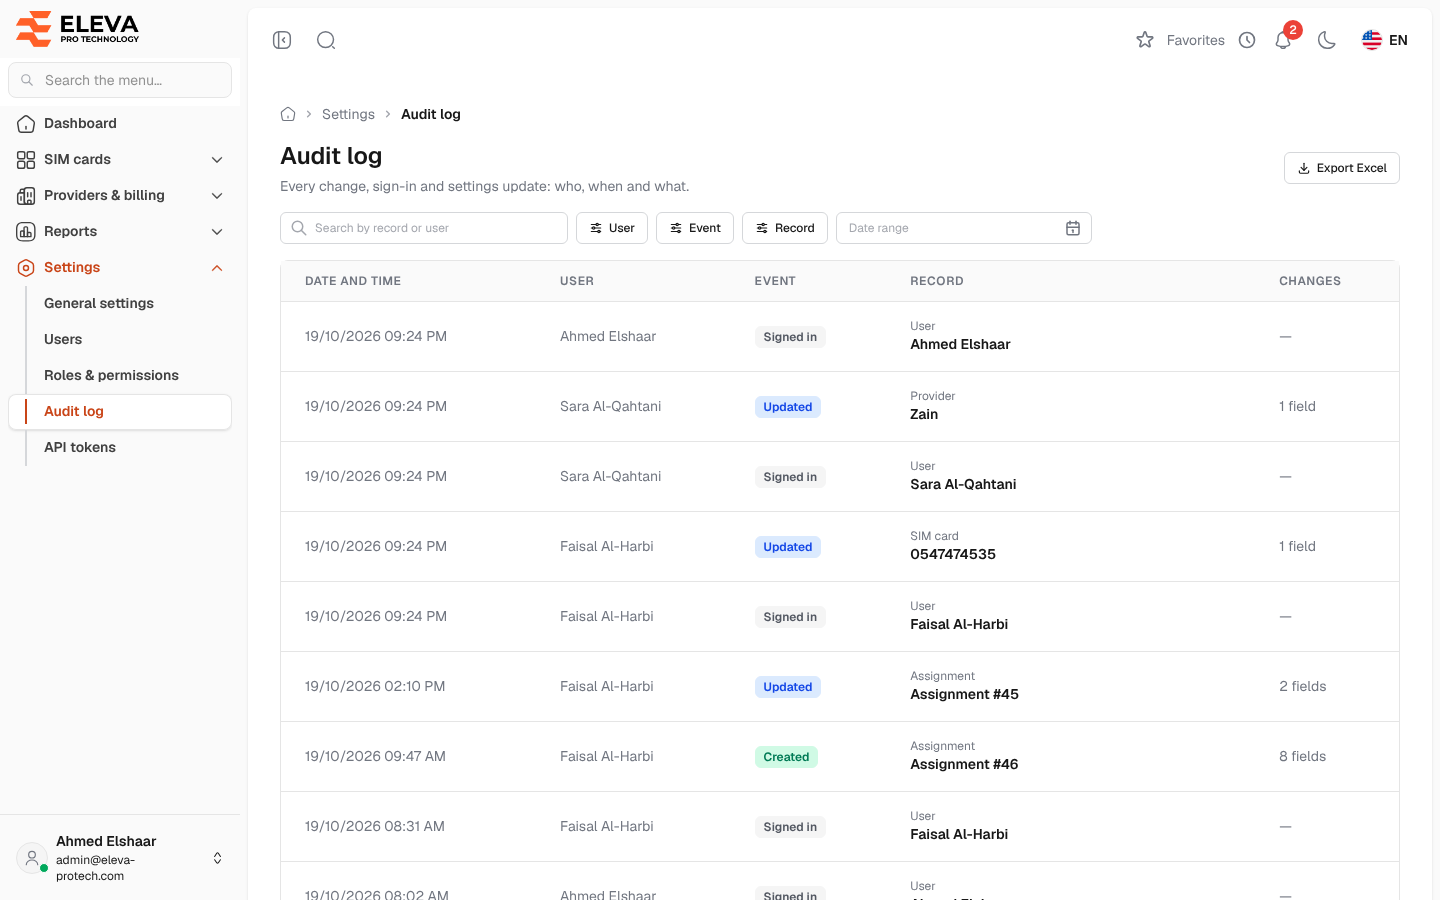Click the Dashboard sidebar icon
The width and height of the screenshot is (1440, 900).
26,123
